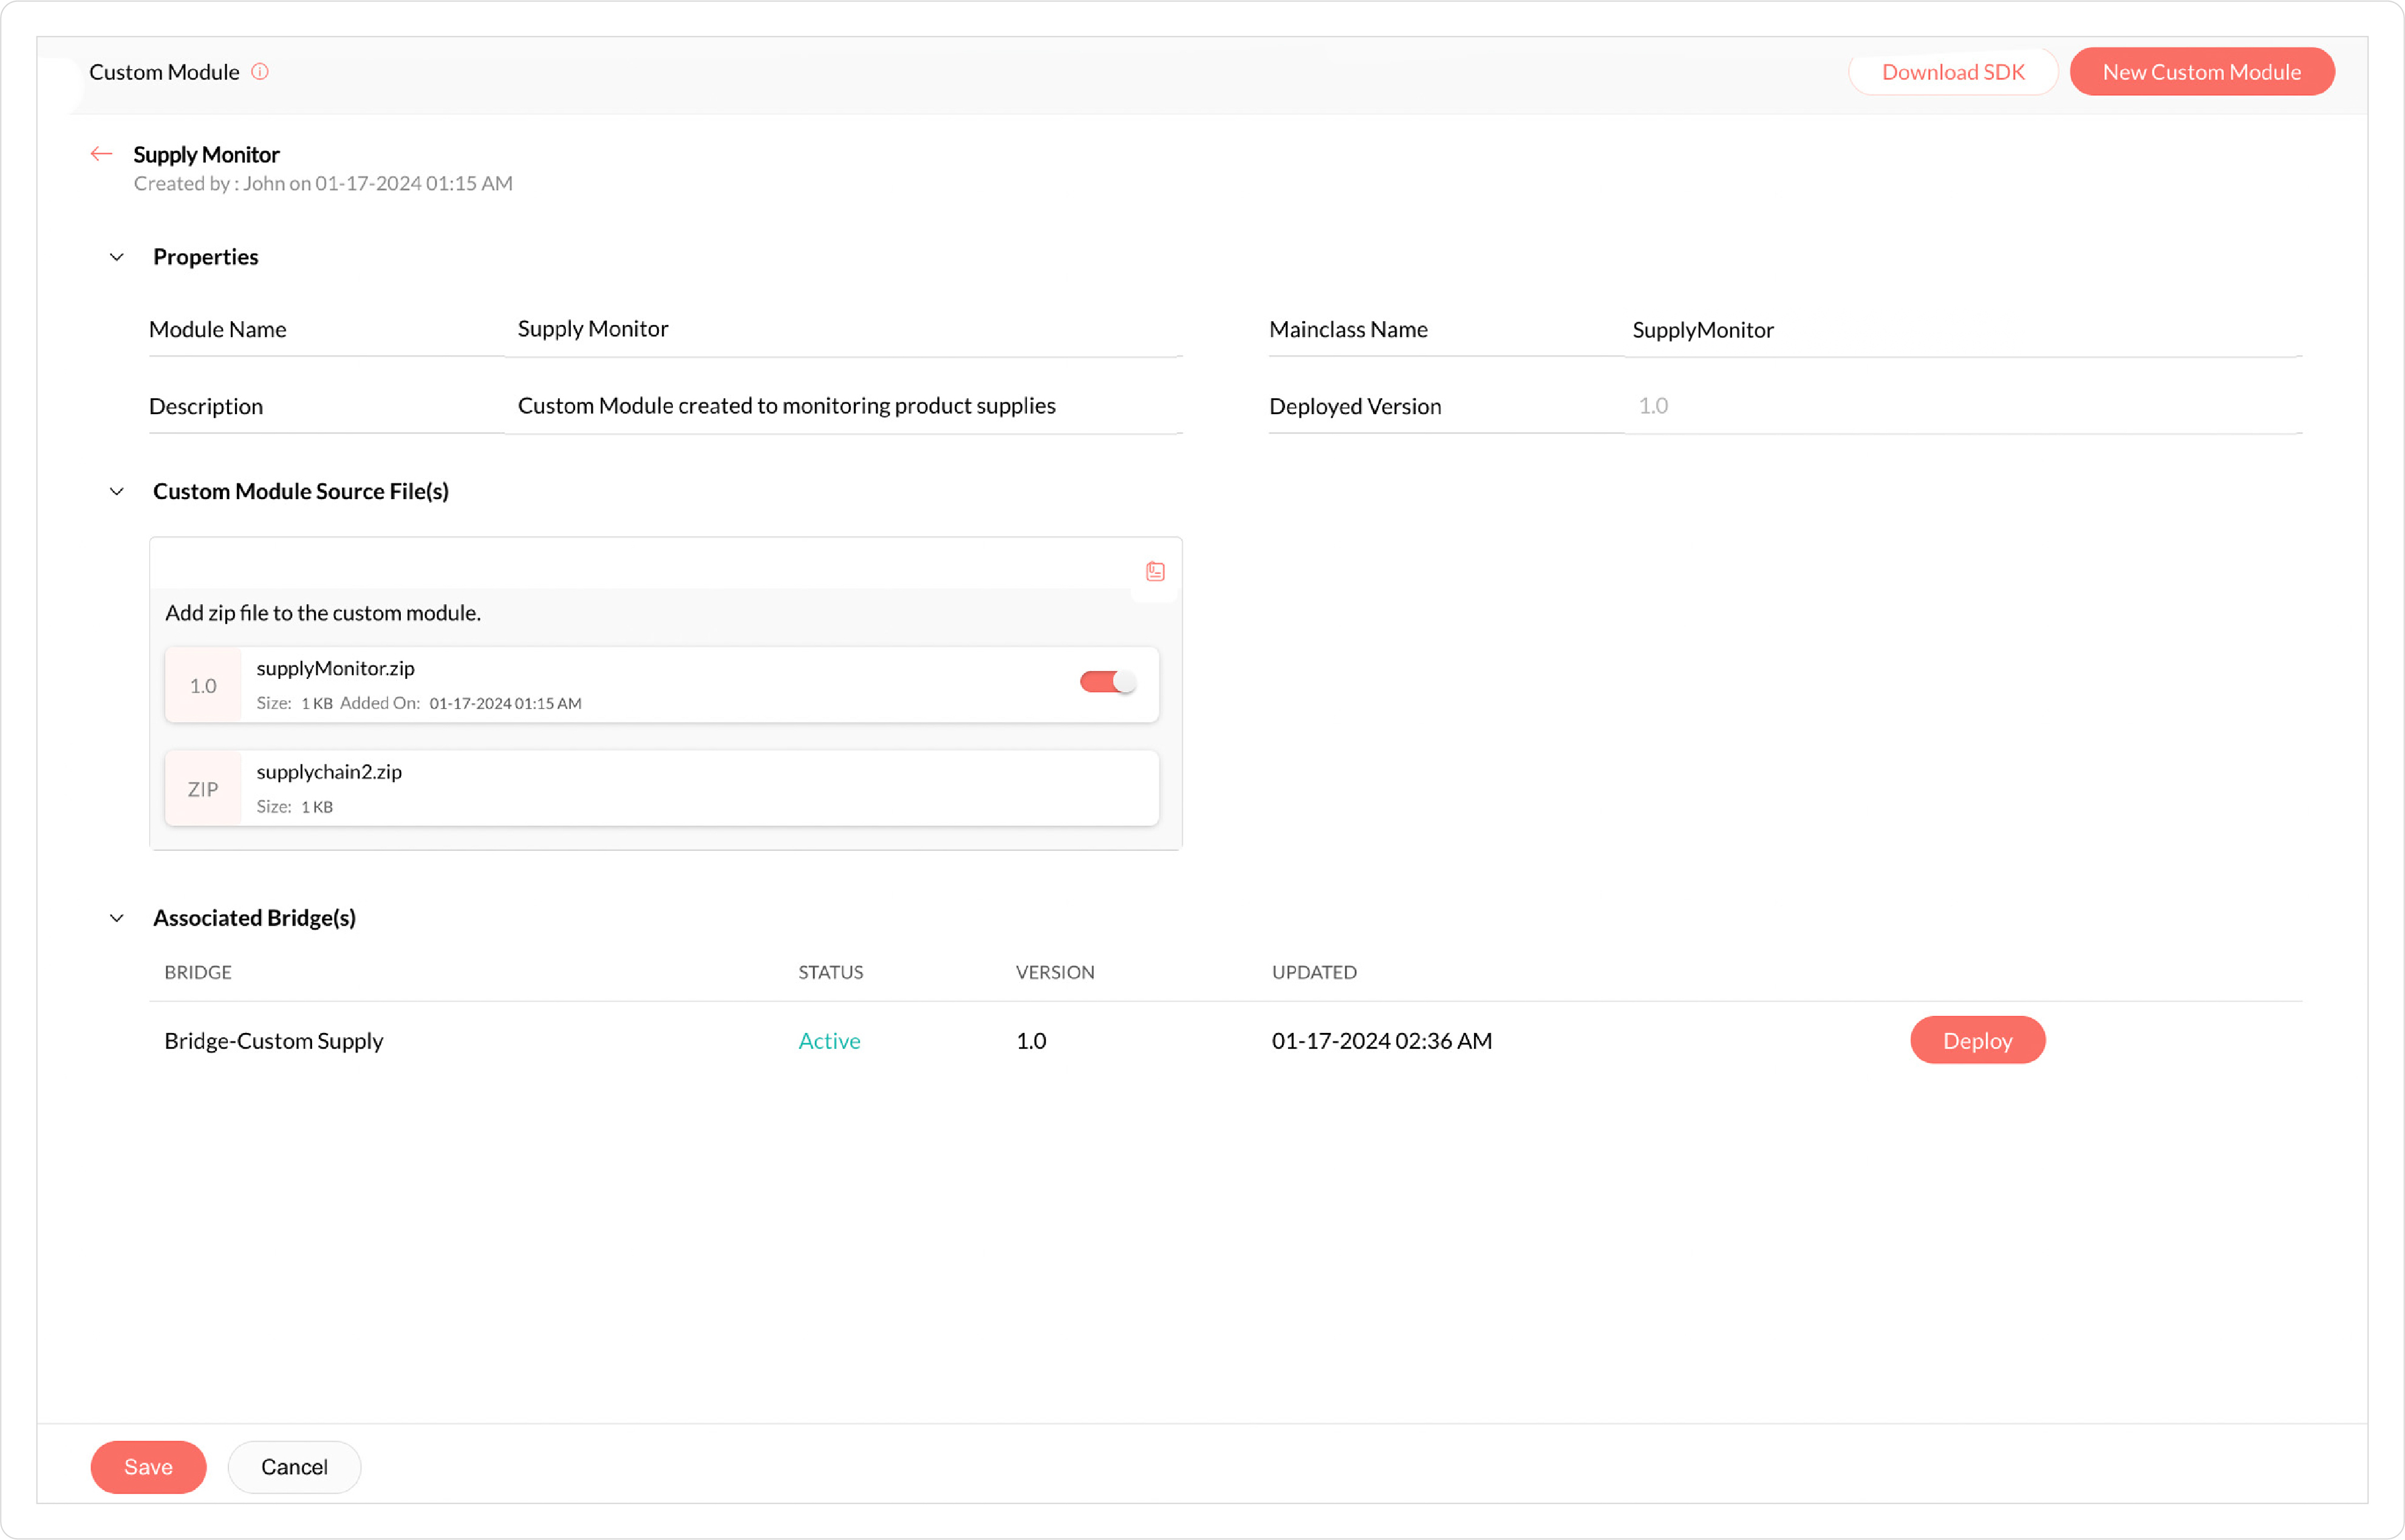
Task: Create a New Custom Module
Action: (x=2201, y=72)
